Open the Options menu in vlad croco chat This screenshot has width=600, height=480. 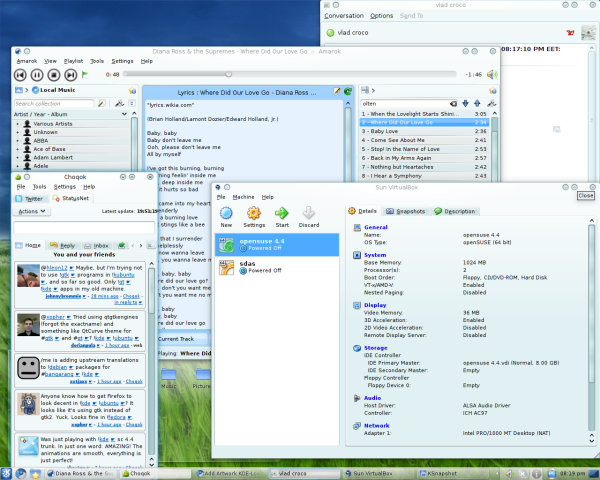(x=382, y=16)
